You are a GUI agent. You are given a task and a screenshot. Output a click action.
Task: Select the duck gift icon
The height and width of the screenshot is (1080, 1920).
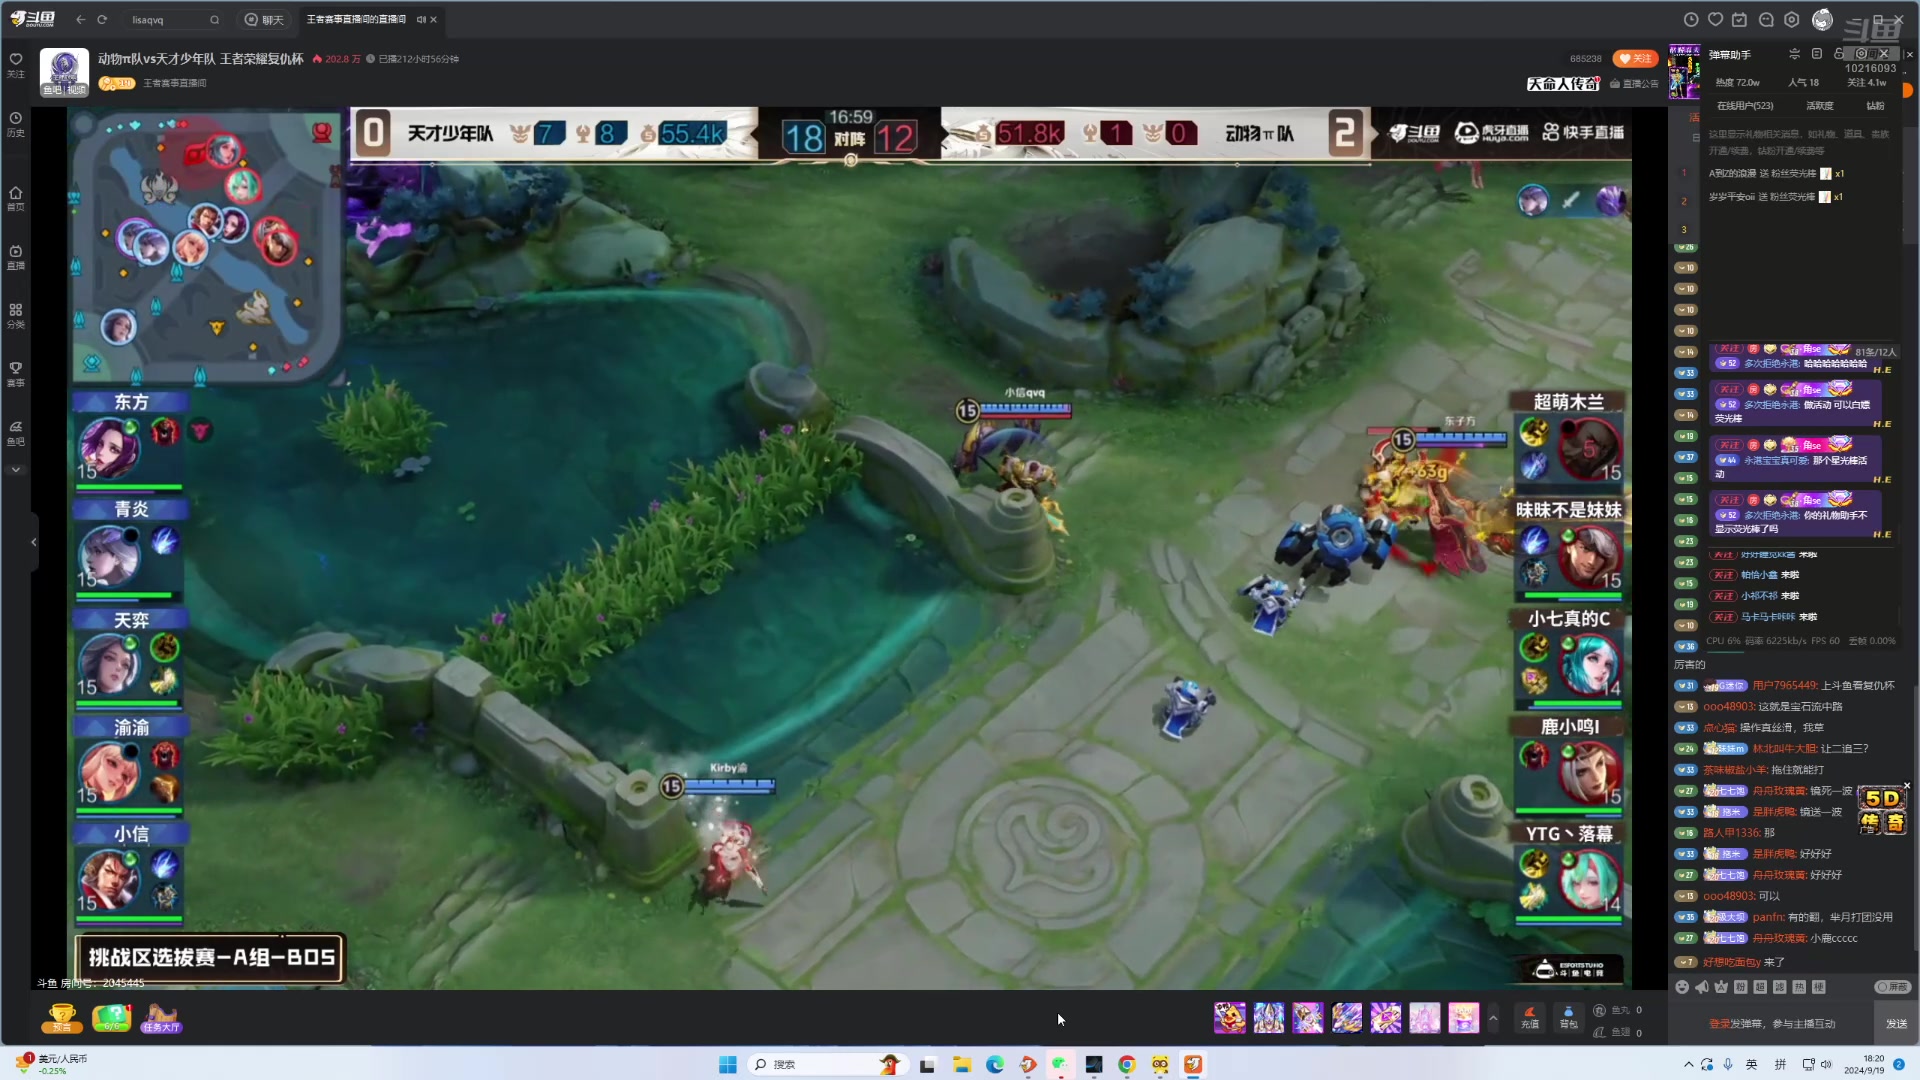(1230, 1018)
